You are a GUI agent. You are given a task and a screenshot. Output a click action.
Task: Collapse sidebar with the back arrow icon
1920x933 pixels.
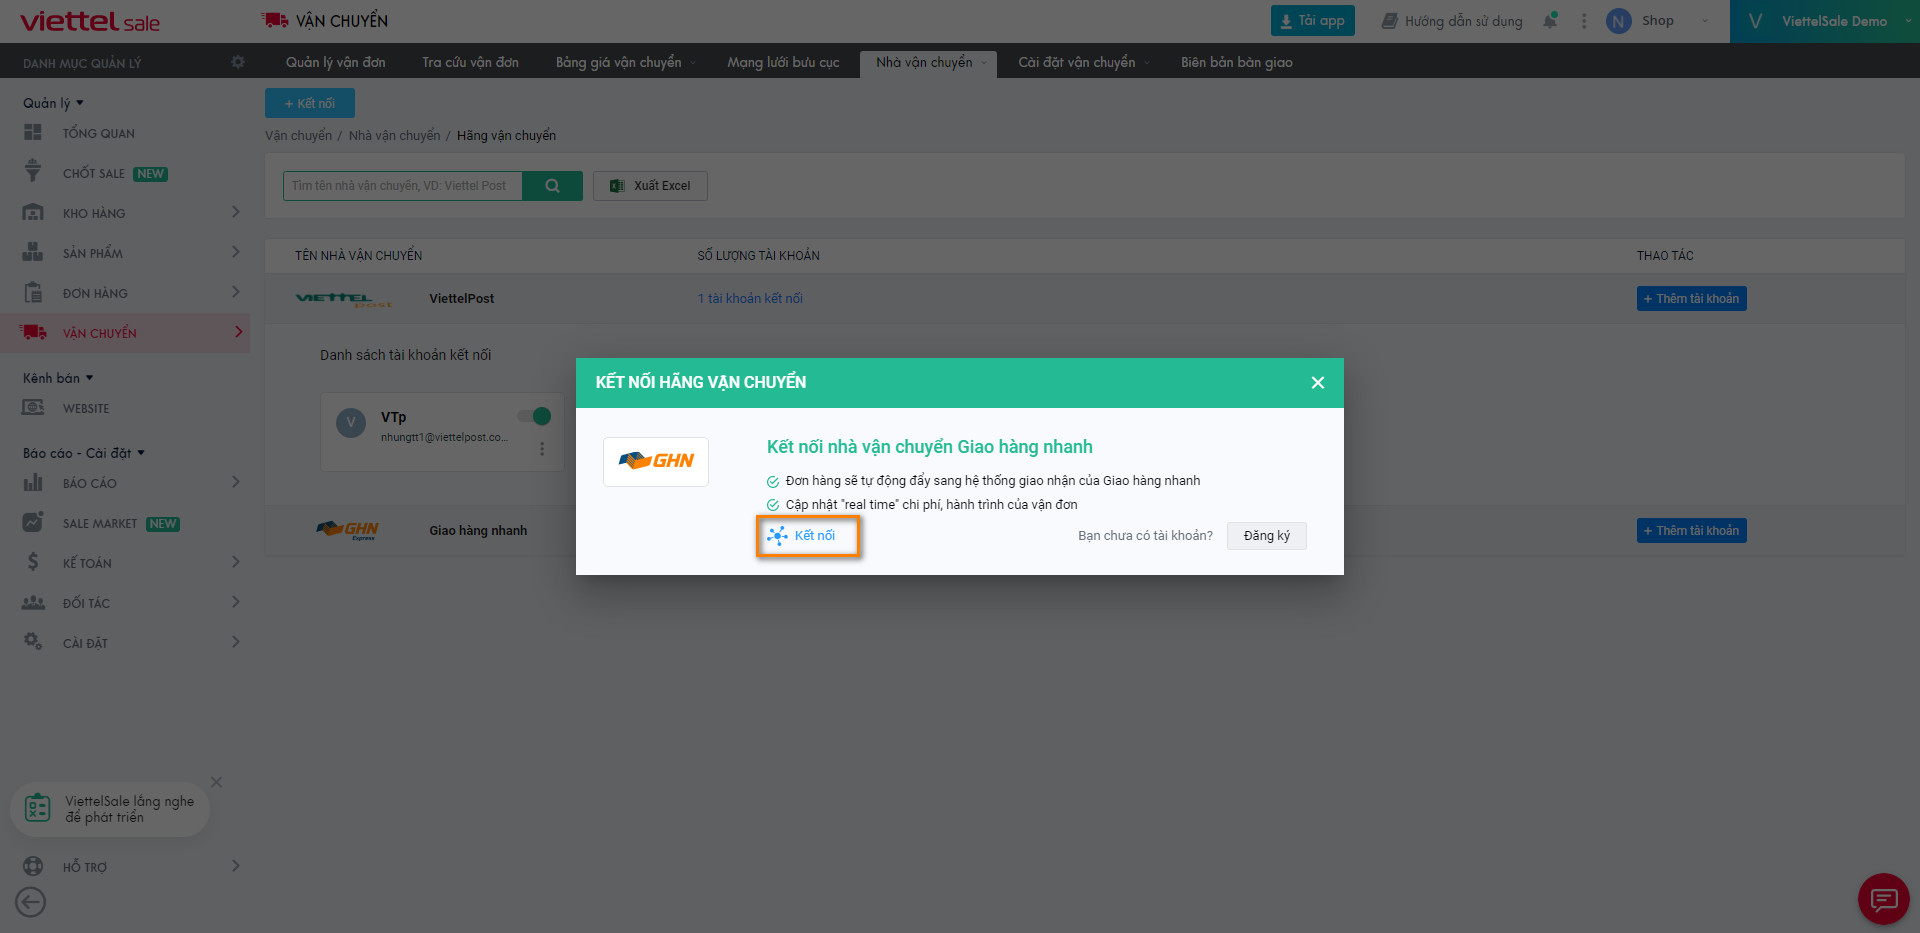click(31, 902)
